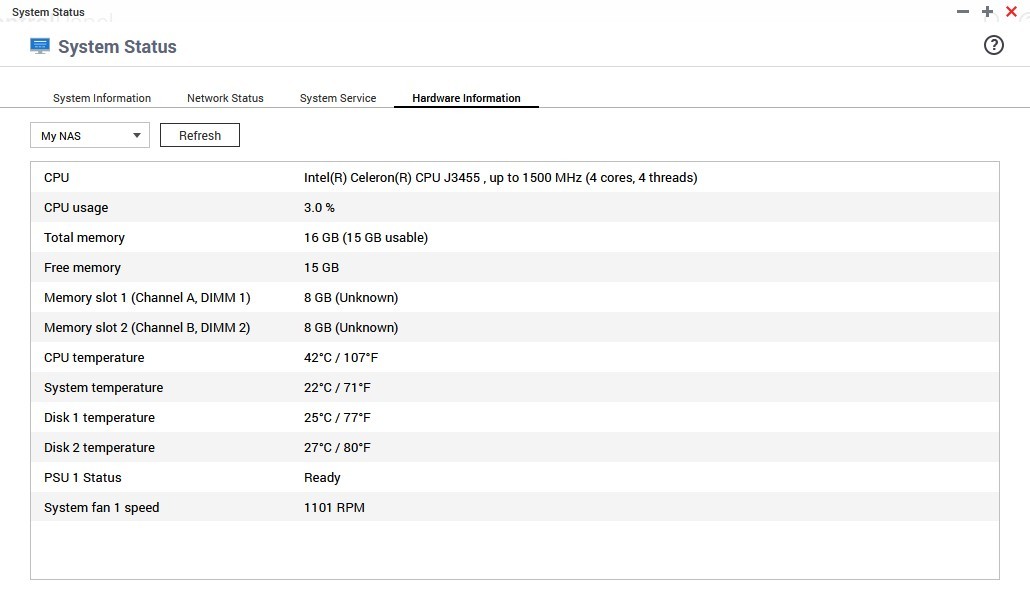Viewport: 1030px width, 600px height.
Task: Highlight the Memory slot 1 row
Action: pos(515,298)
